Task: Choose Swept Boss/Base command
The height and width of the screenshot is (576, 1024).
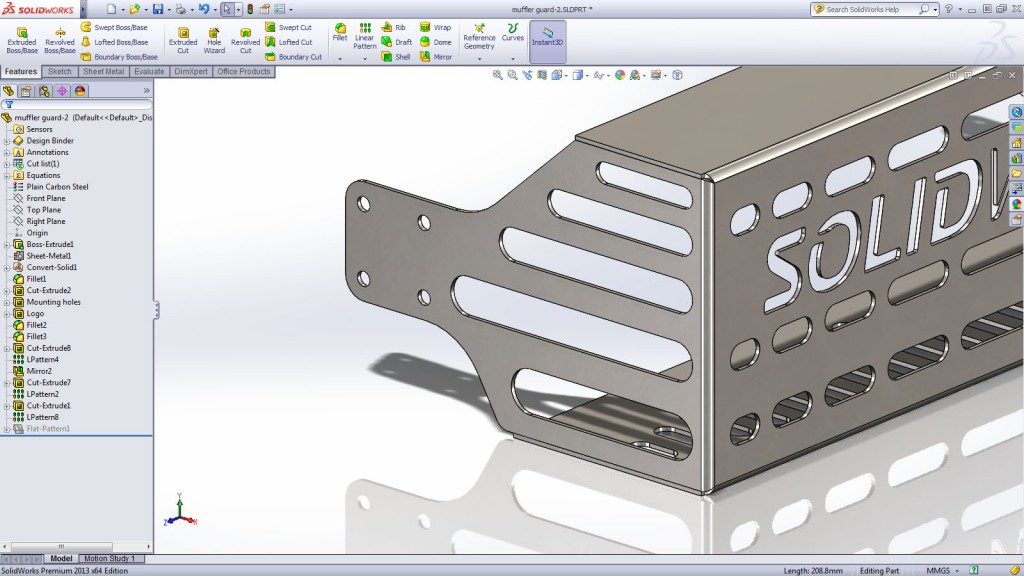Action: tap(114, 27)
